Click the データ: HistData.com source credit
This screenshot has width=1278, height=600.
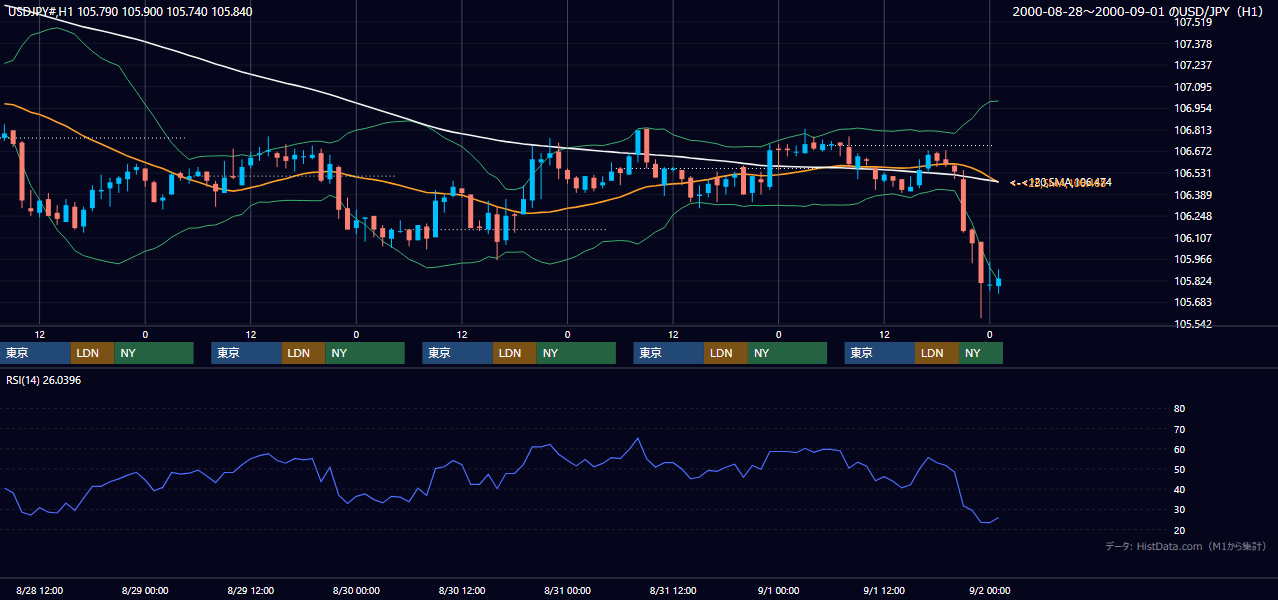[x=1185, y=546]
